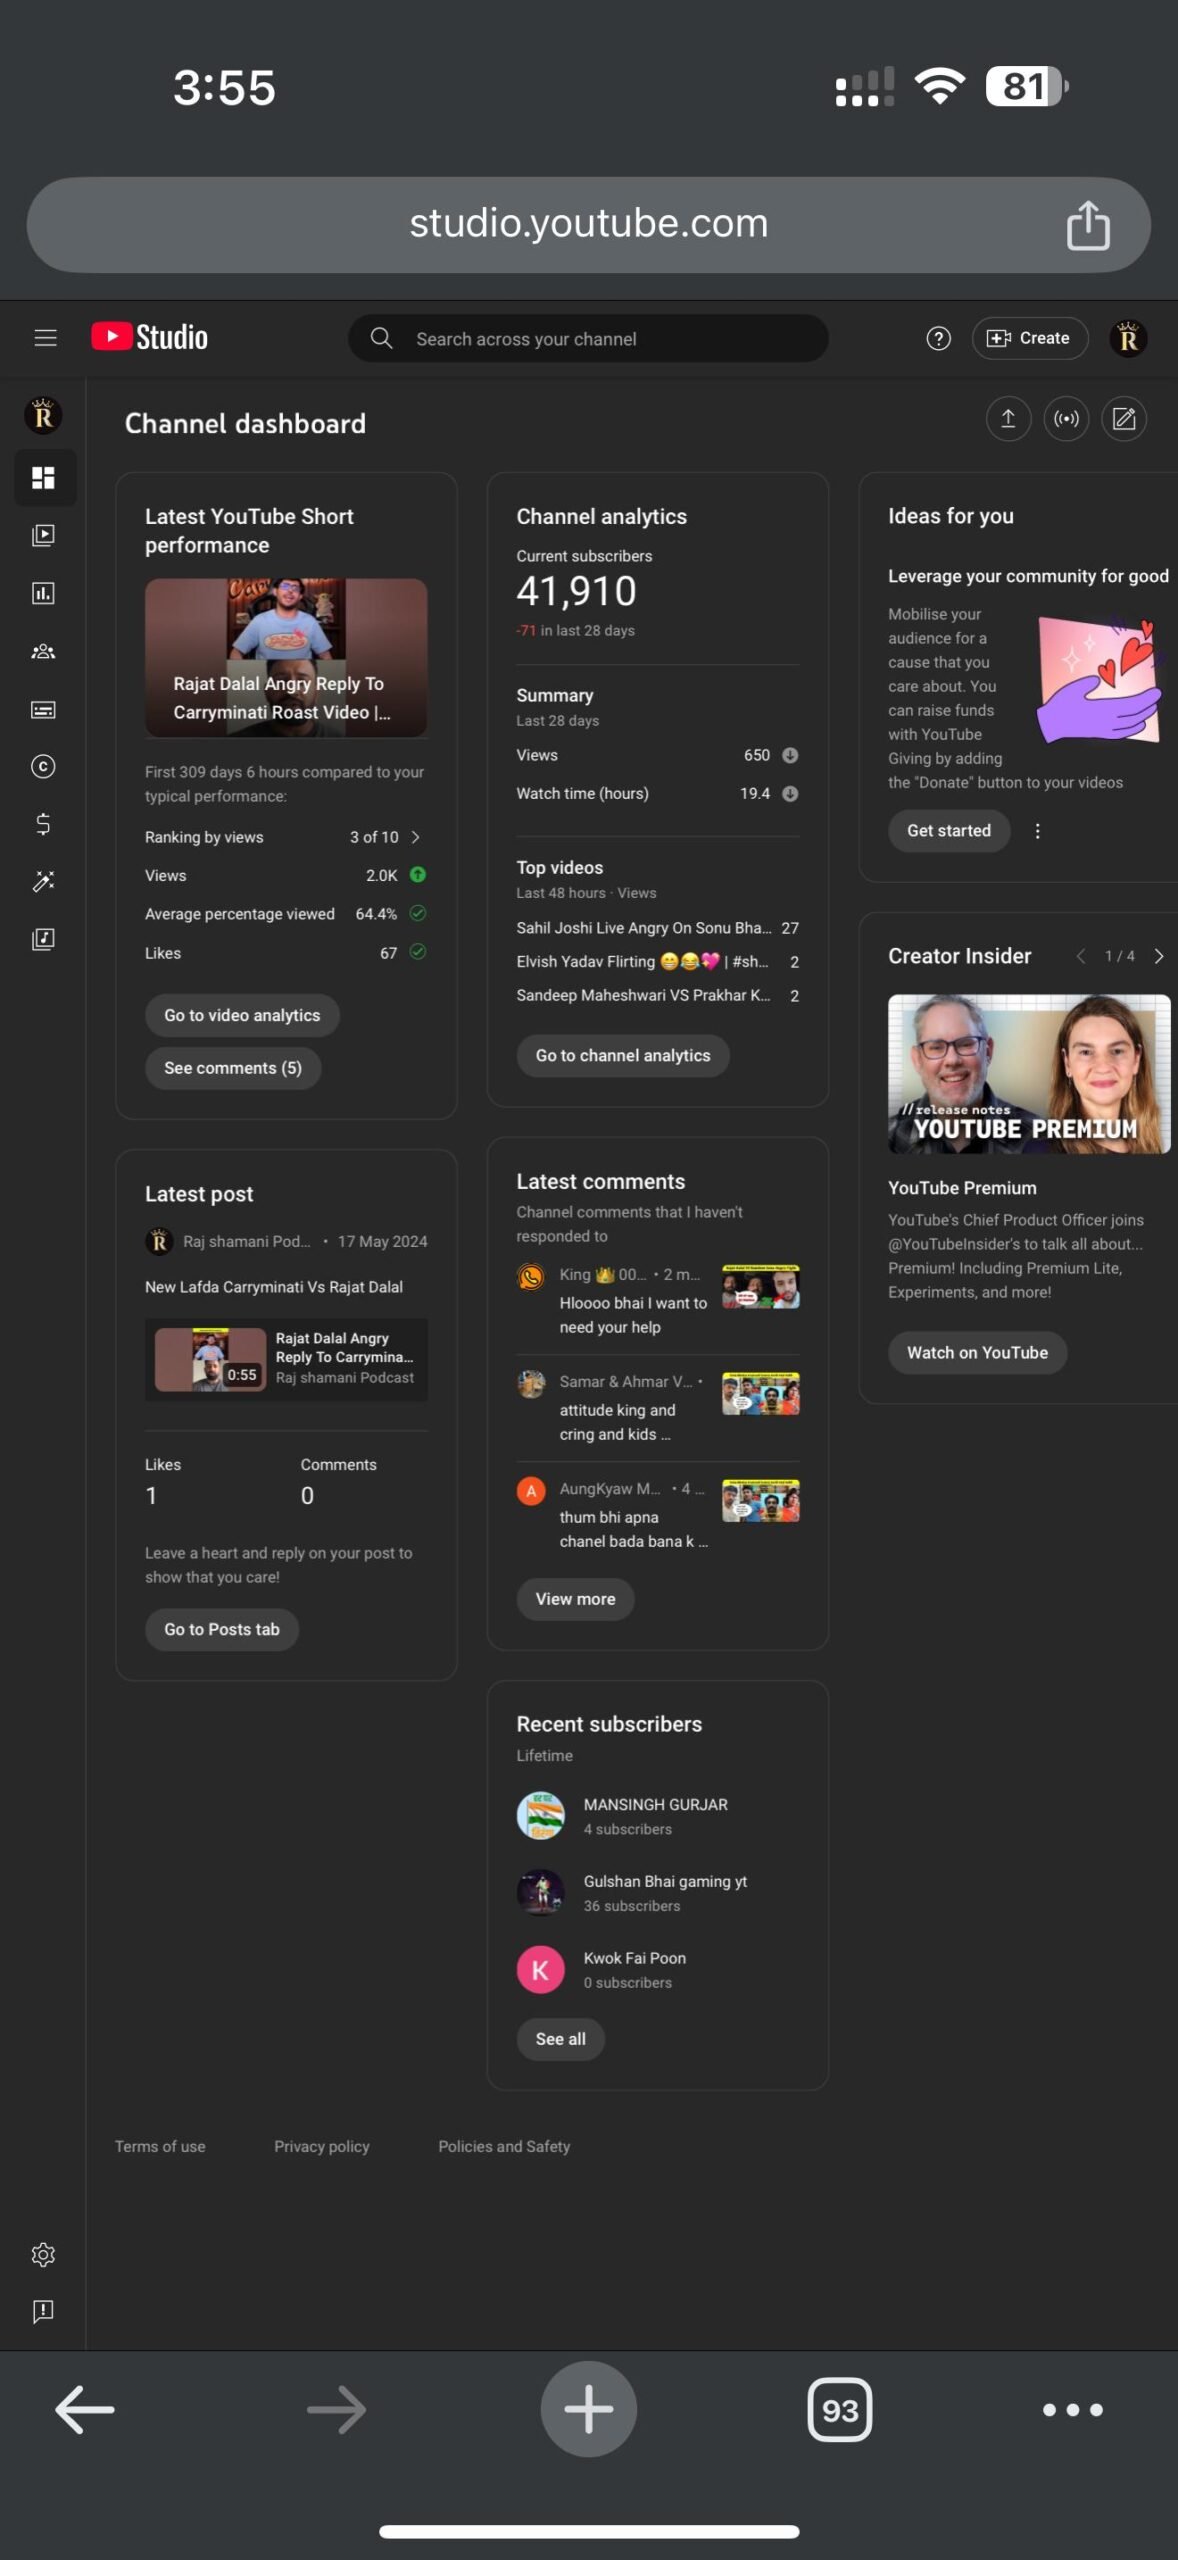
Task: Click the Go live broadcast icon
Action: (1066, 419)
